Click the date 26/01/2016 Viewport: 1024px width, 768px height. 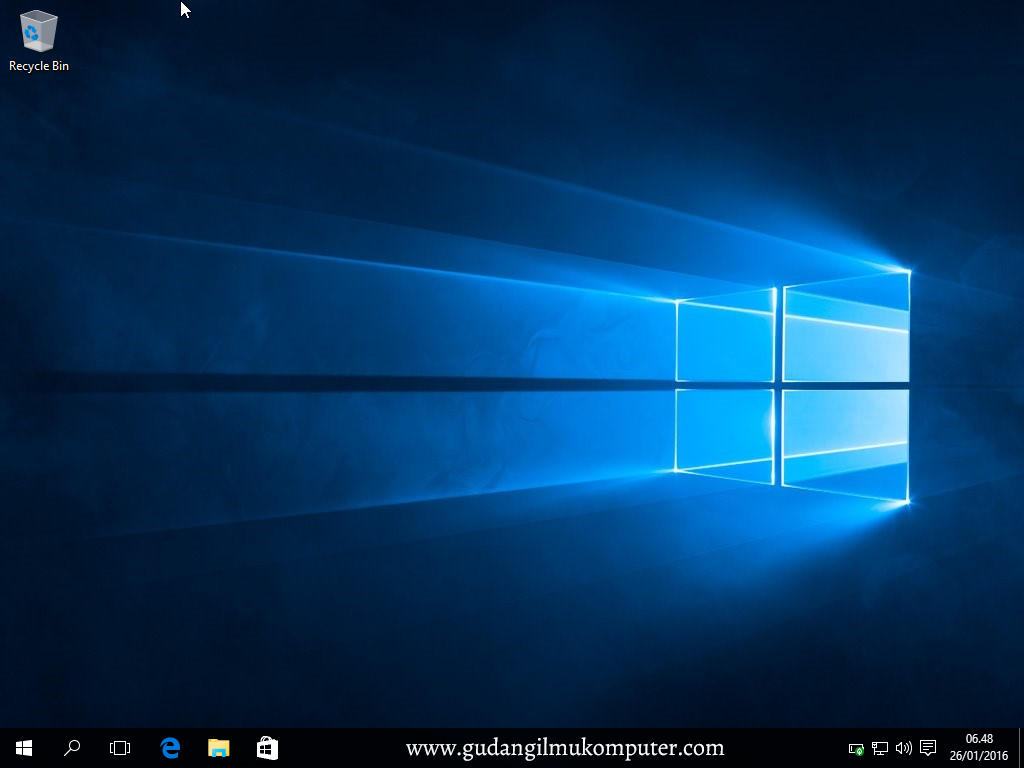[x=980, y=755]
